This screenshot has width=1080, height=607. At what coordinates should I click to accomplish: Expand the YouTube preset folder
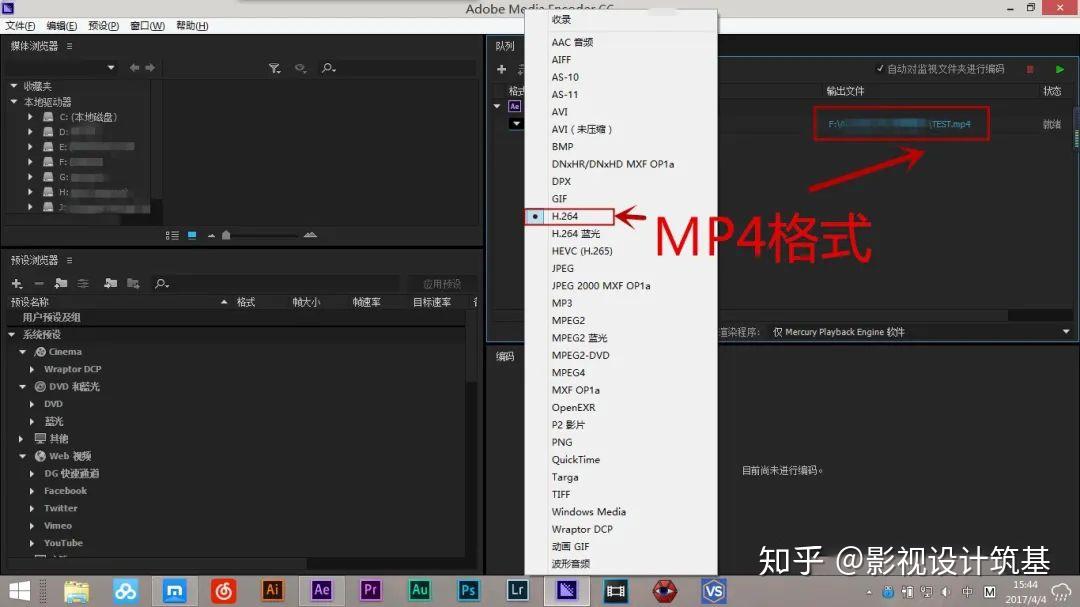pyautogui.click(x=32, y=543)
